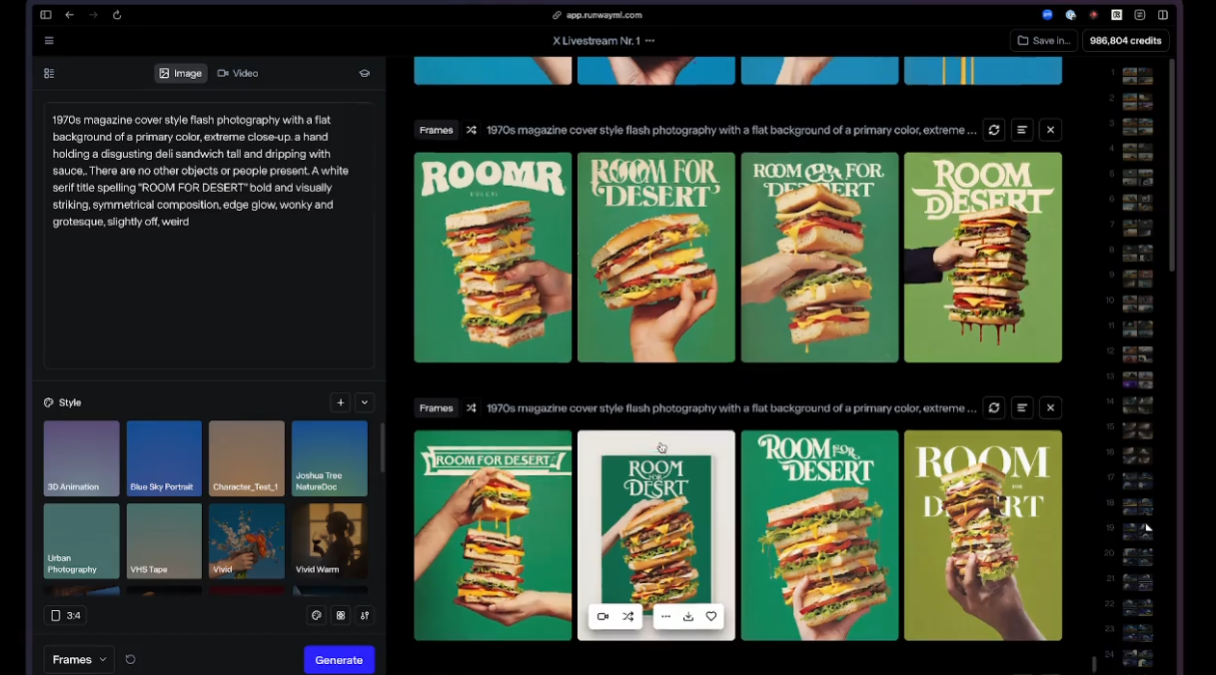The height and width of the screenshot is (675, 1216).
Task: Select the 3D Animation style
Action: [81, 458]
